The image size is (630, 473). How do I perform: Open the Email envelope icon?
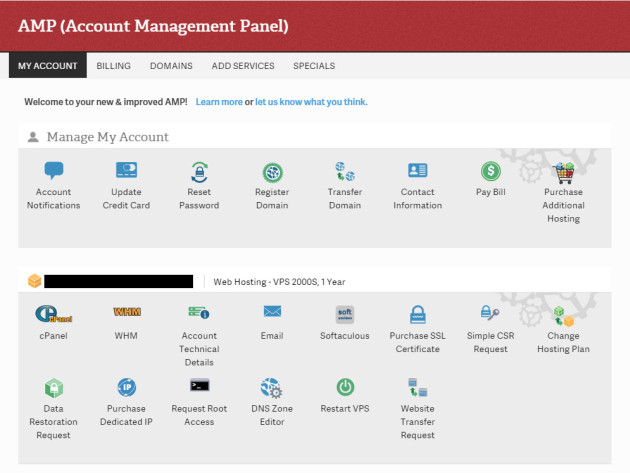click(x=272, y=311)
